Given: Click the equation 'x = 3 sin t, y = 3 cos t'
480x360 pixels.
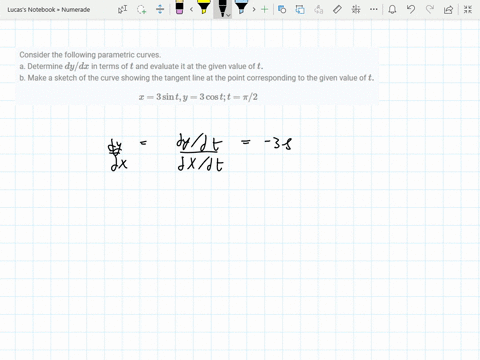Looking at the screenshot, I should pyautogui.click(x=182, y=97).
